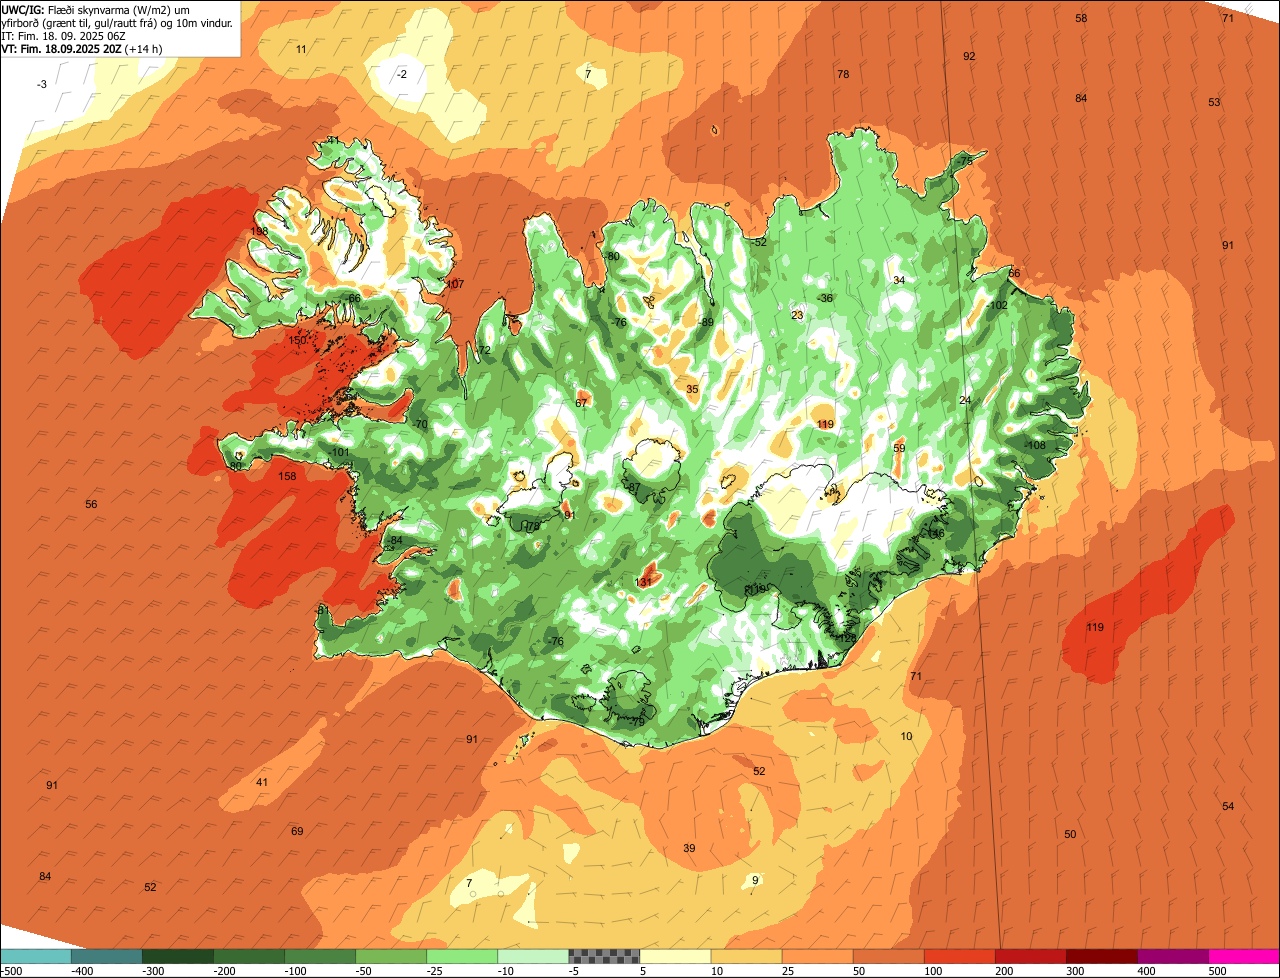
Task: Click the ocean value 78 at the top
Action: tap(843, 74)
